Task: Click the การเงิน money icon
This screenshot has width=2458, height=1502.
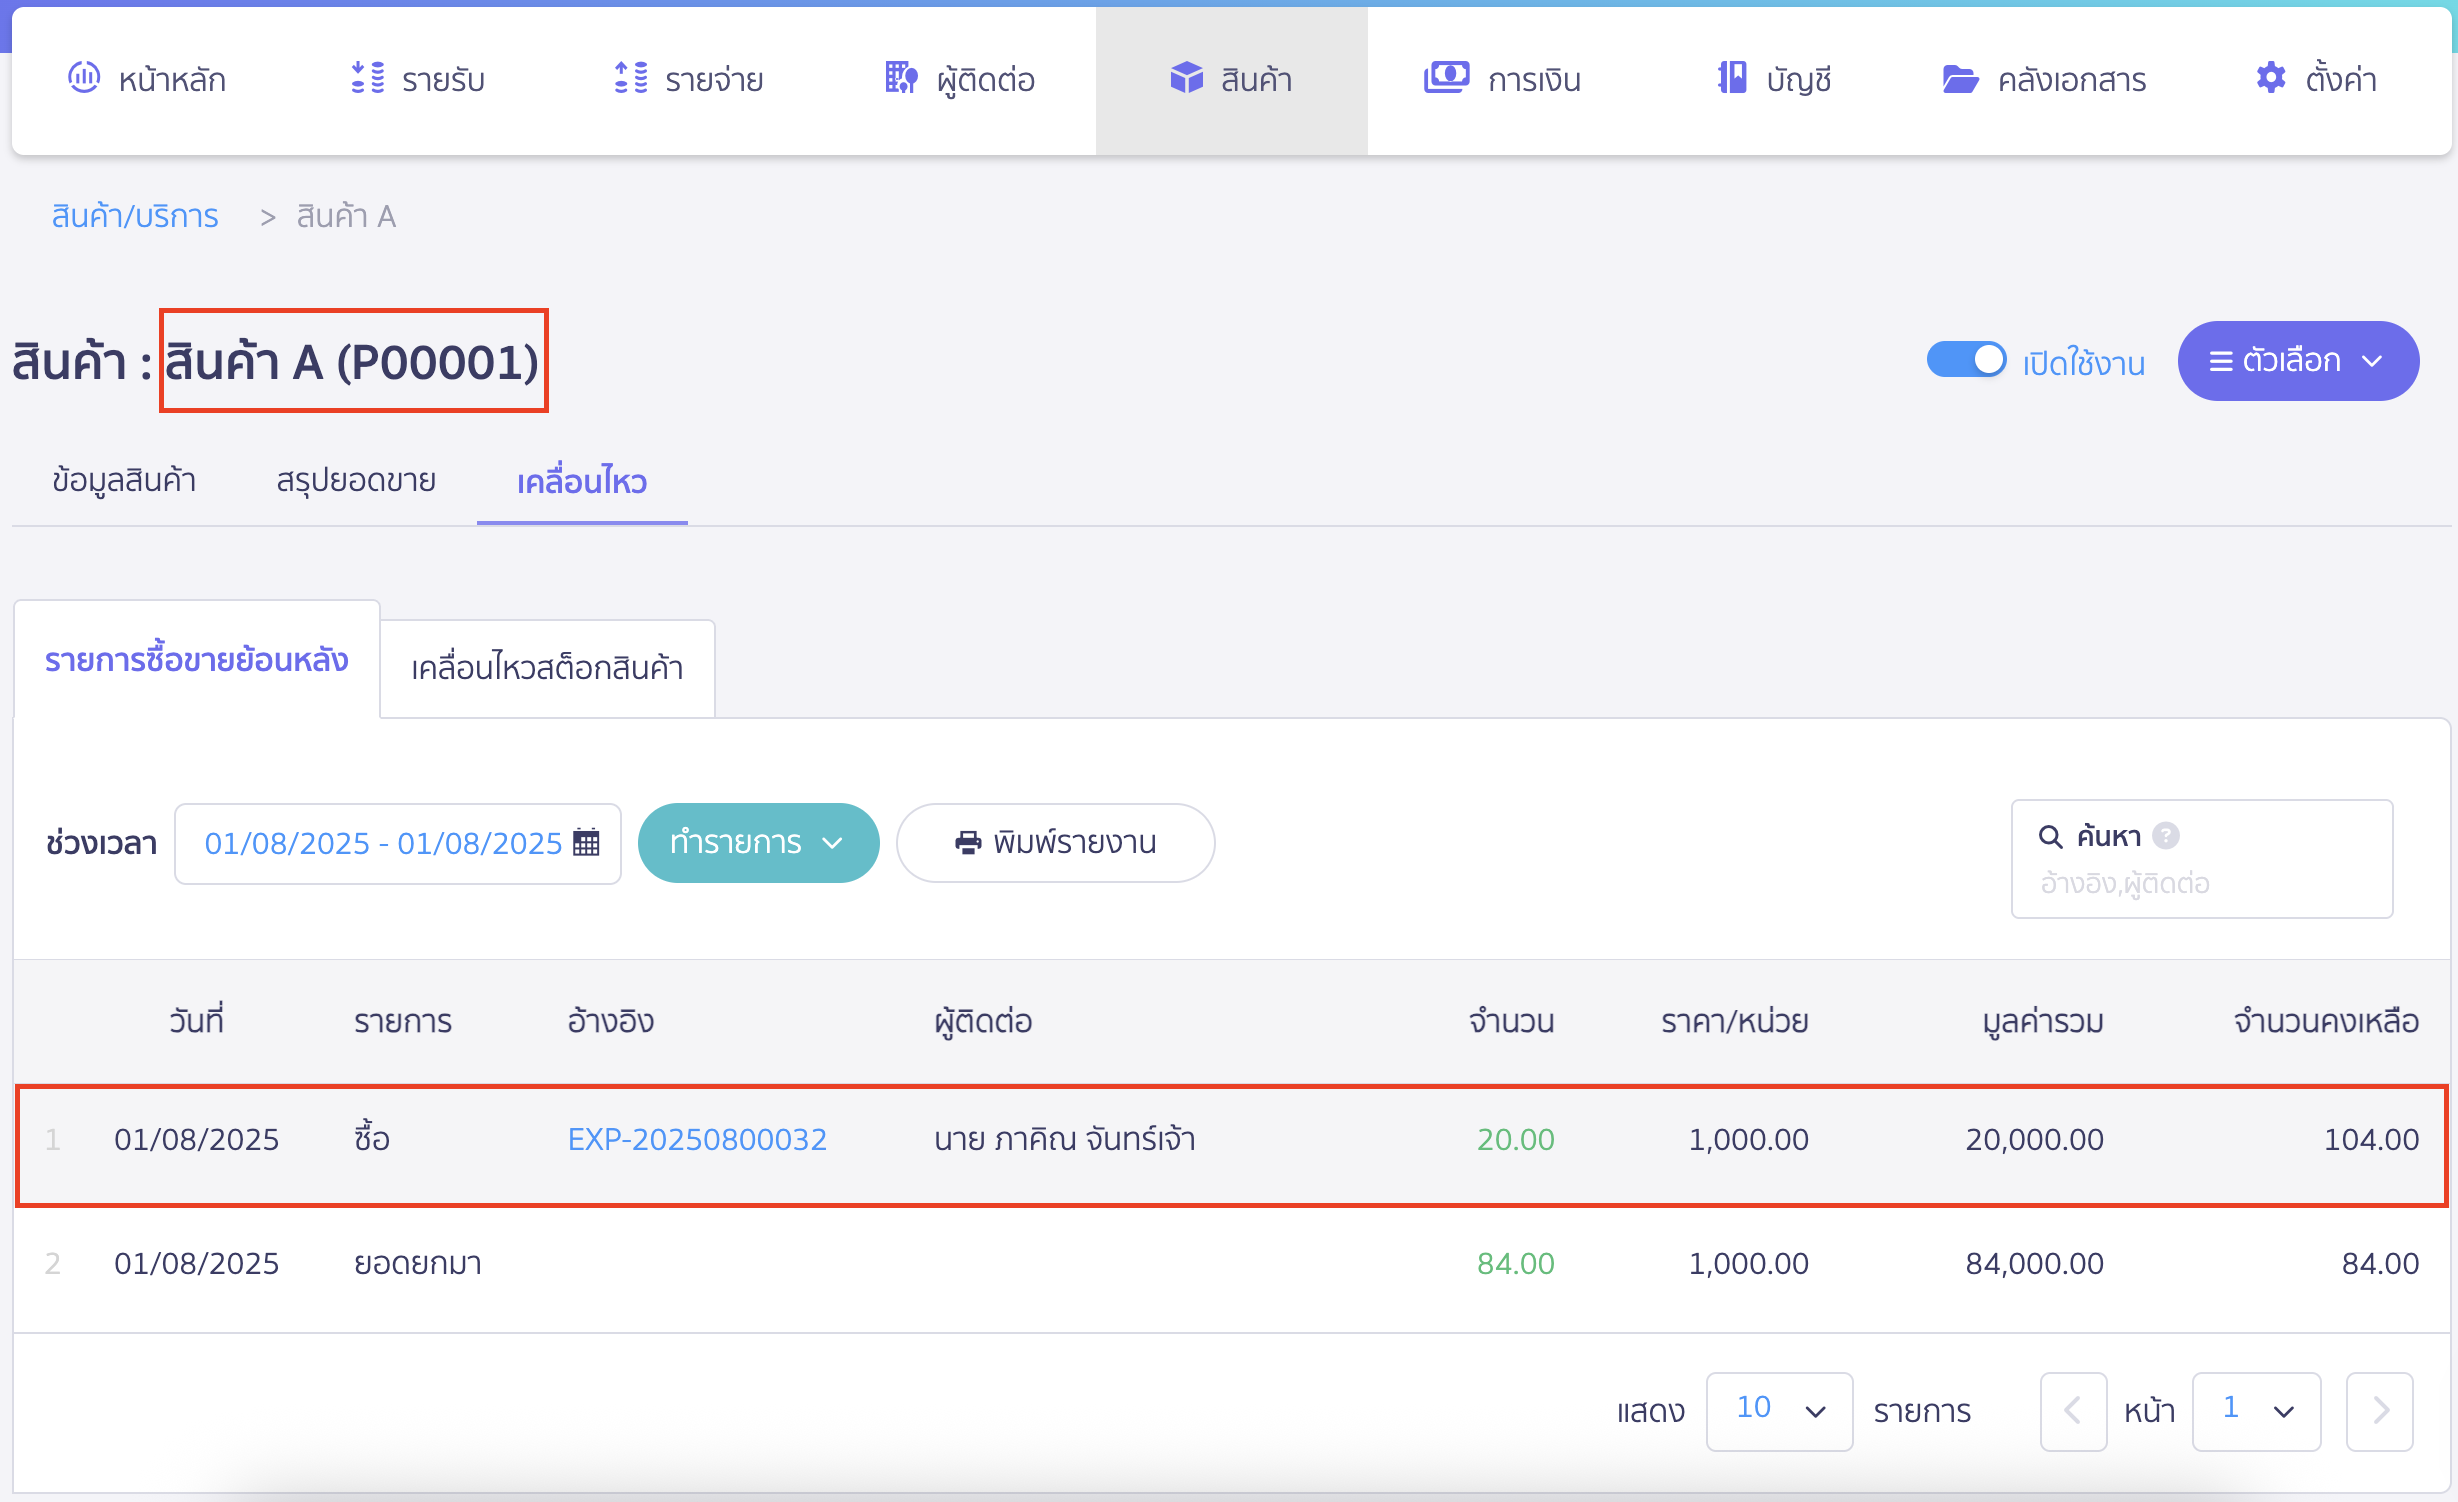Action: coord(1446,77)
